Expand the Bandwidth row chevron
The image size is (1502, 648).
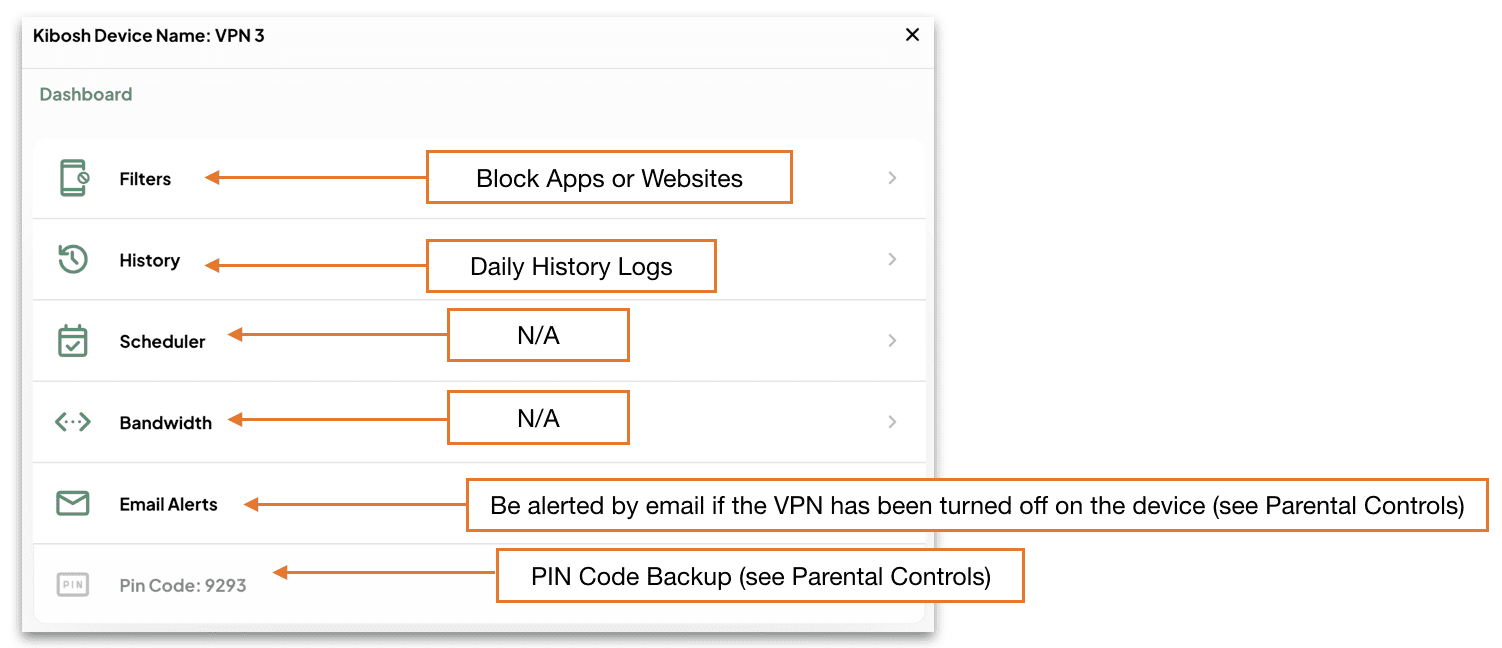coord(892,422)
